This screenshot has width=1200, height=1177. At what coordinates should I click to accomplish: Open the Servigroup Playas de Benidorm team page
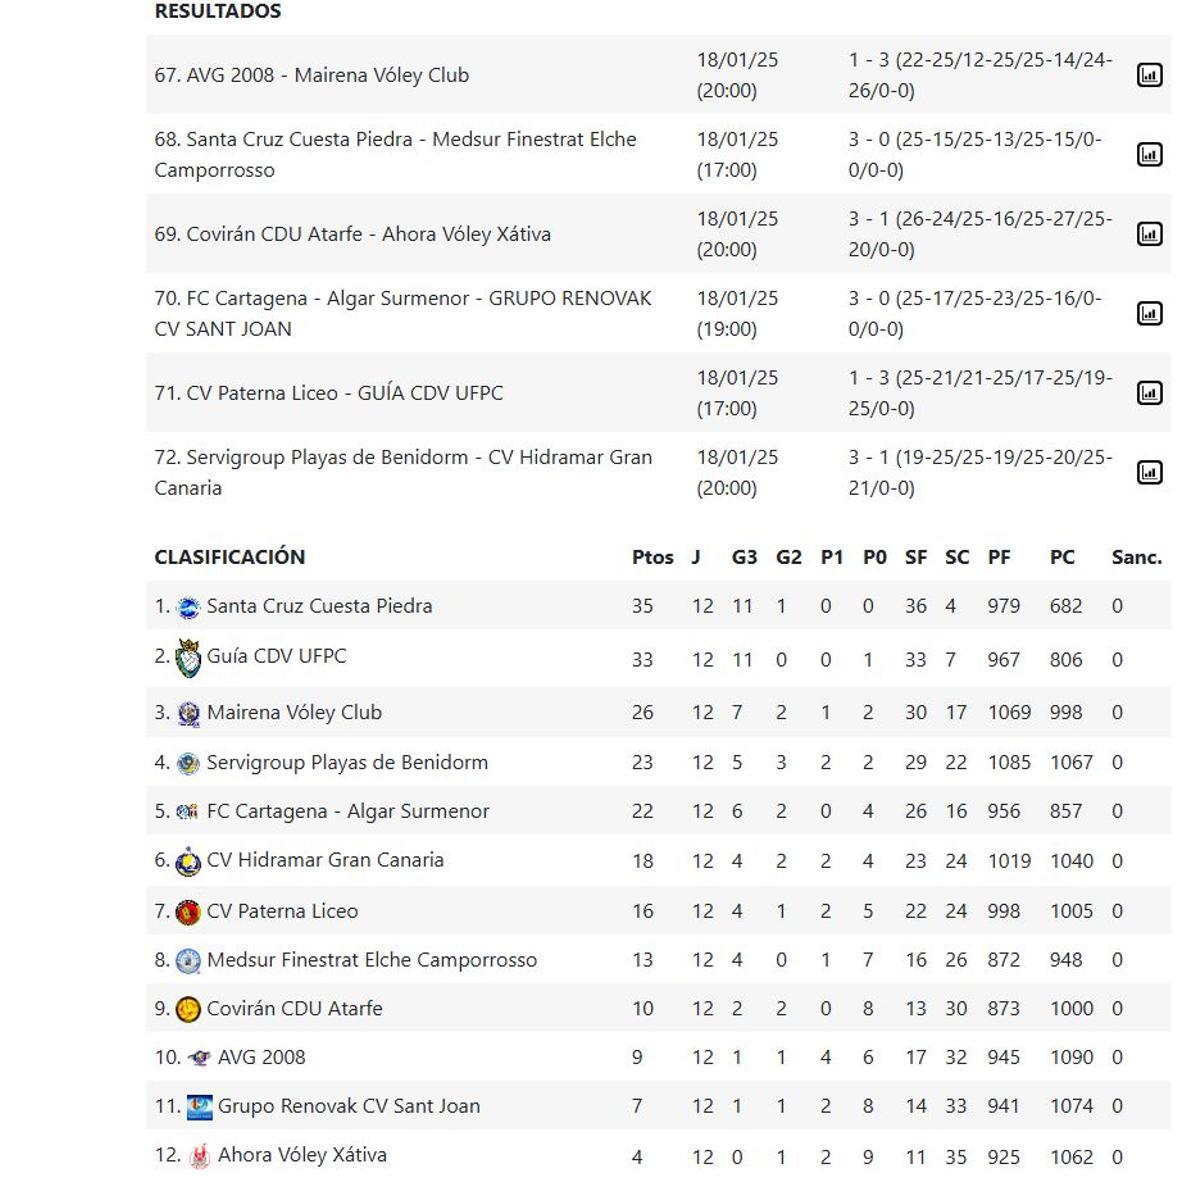[x=348, y=761]
